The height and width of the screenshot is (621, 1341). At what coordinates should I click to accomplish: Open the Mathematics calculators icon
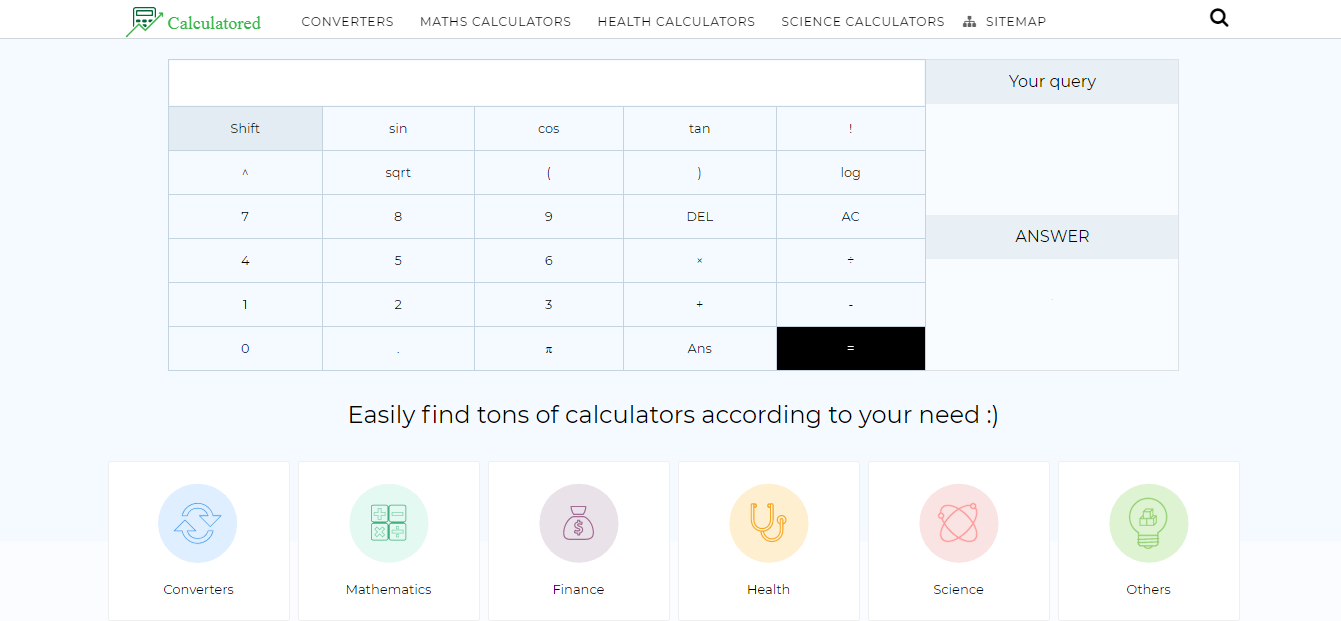coord(388,522)
